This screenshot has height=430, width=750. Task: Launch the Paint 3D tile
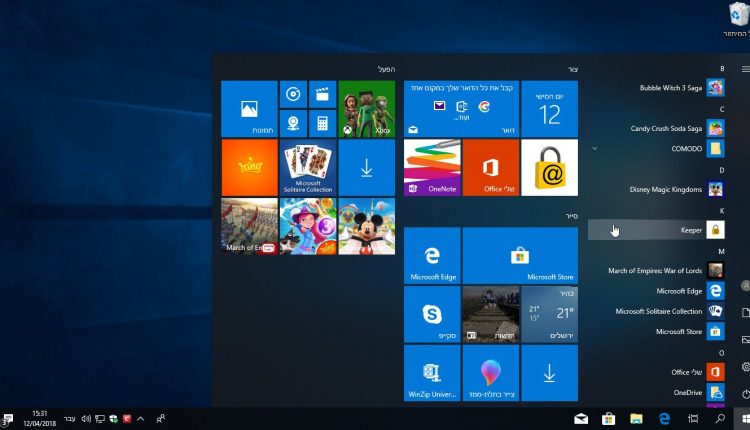[491, 373]
